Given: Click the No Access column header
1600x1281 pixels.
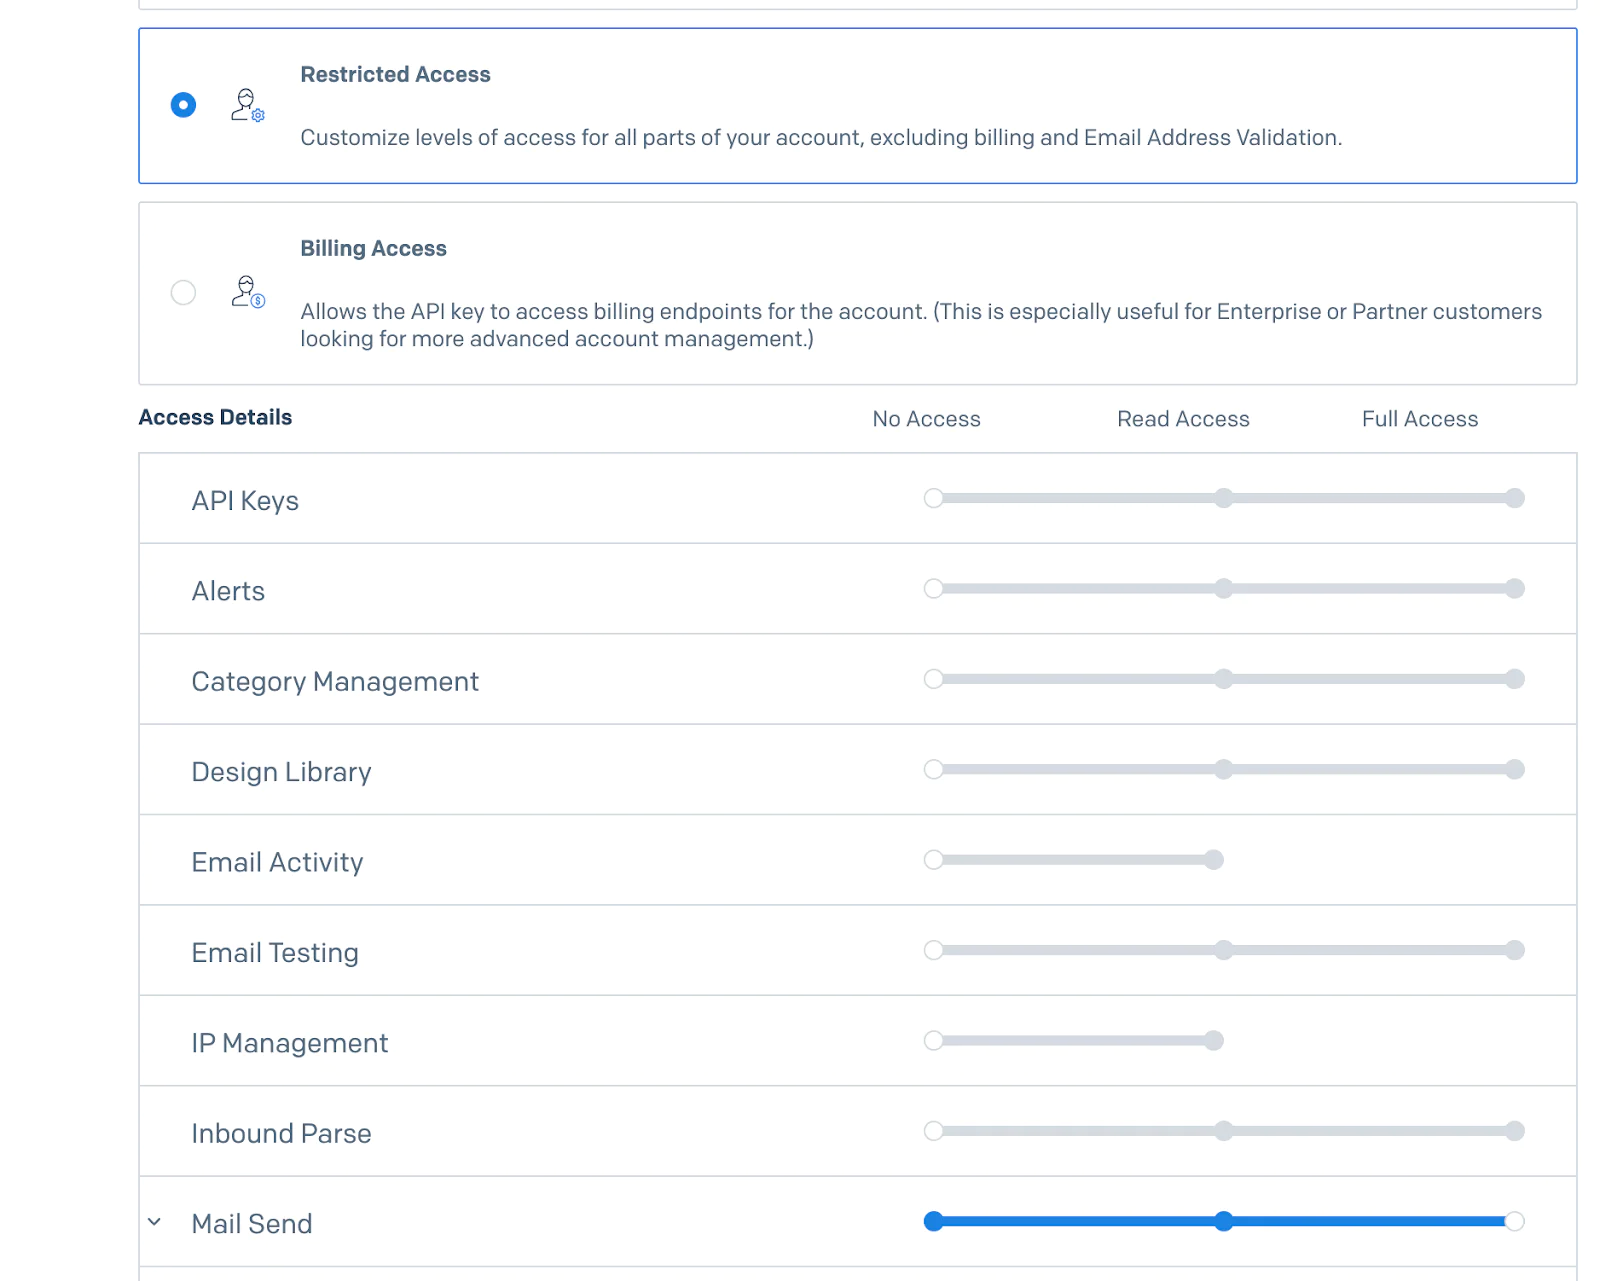Looking at the screenshot, I should (926, 419).
